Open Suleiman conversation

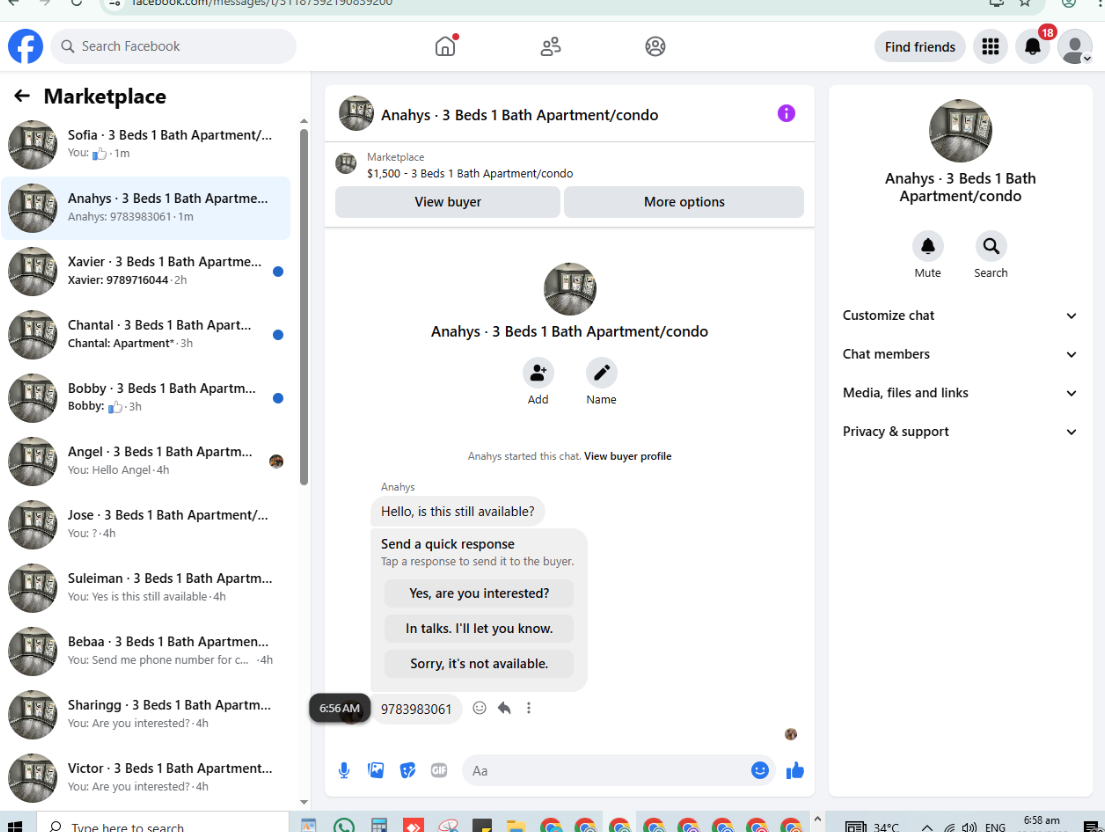(x=146, y=588)
